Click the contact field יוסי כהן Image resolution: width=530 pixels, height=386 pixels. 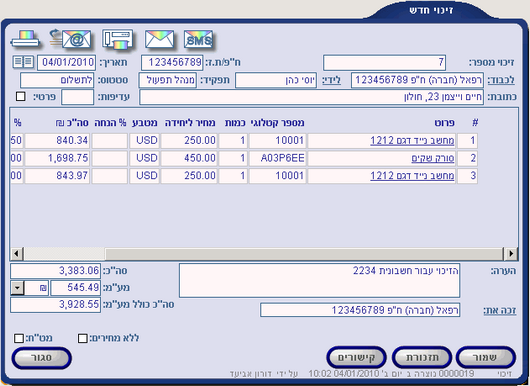(276, 80)
